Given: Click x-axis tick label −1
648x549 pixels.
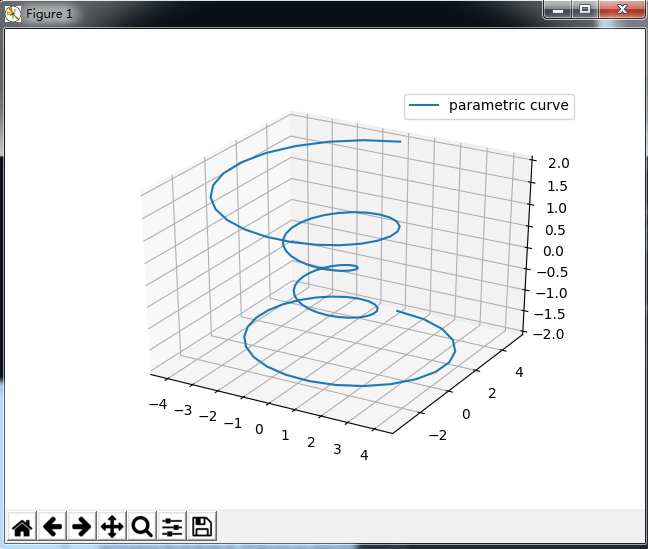Looking at the screenshot, I should [233, 423].
